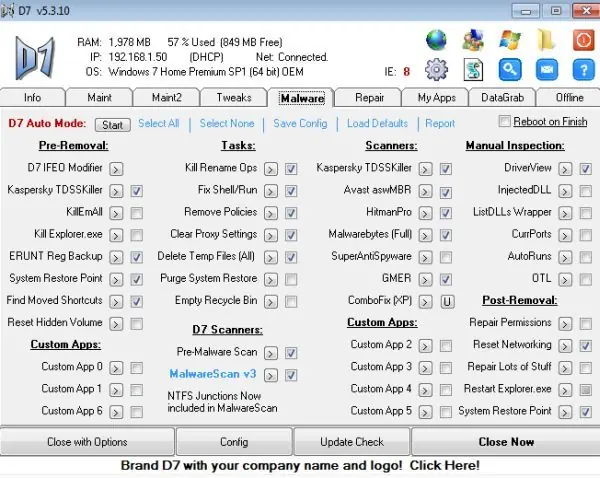
Task: Run Fix Shell/Run arrow button
Action: (x=271, y=191)
